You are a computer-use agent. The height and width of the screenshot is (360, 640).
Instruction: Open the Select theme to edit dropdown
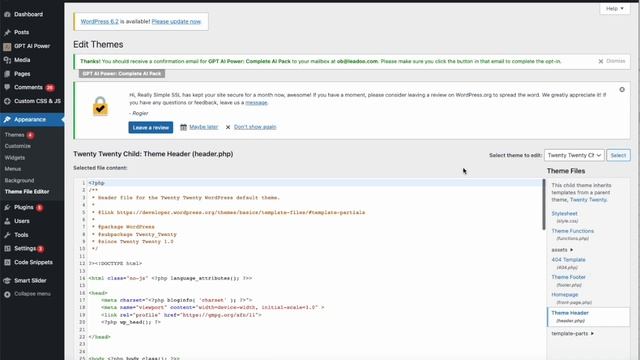point(574,155)
